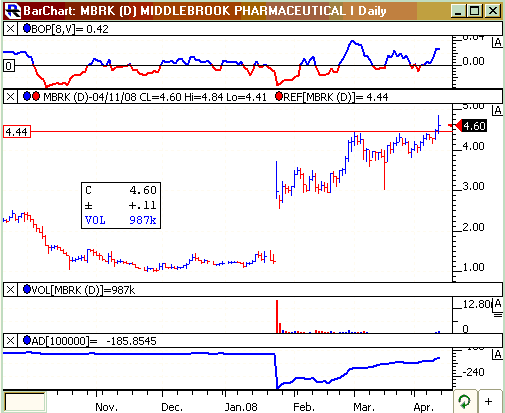
Task: Close the BarChart window
Action: pyautogui.click(x=493, y=11)
